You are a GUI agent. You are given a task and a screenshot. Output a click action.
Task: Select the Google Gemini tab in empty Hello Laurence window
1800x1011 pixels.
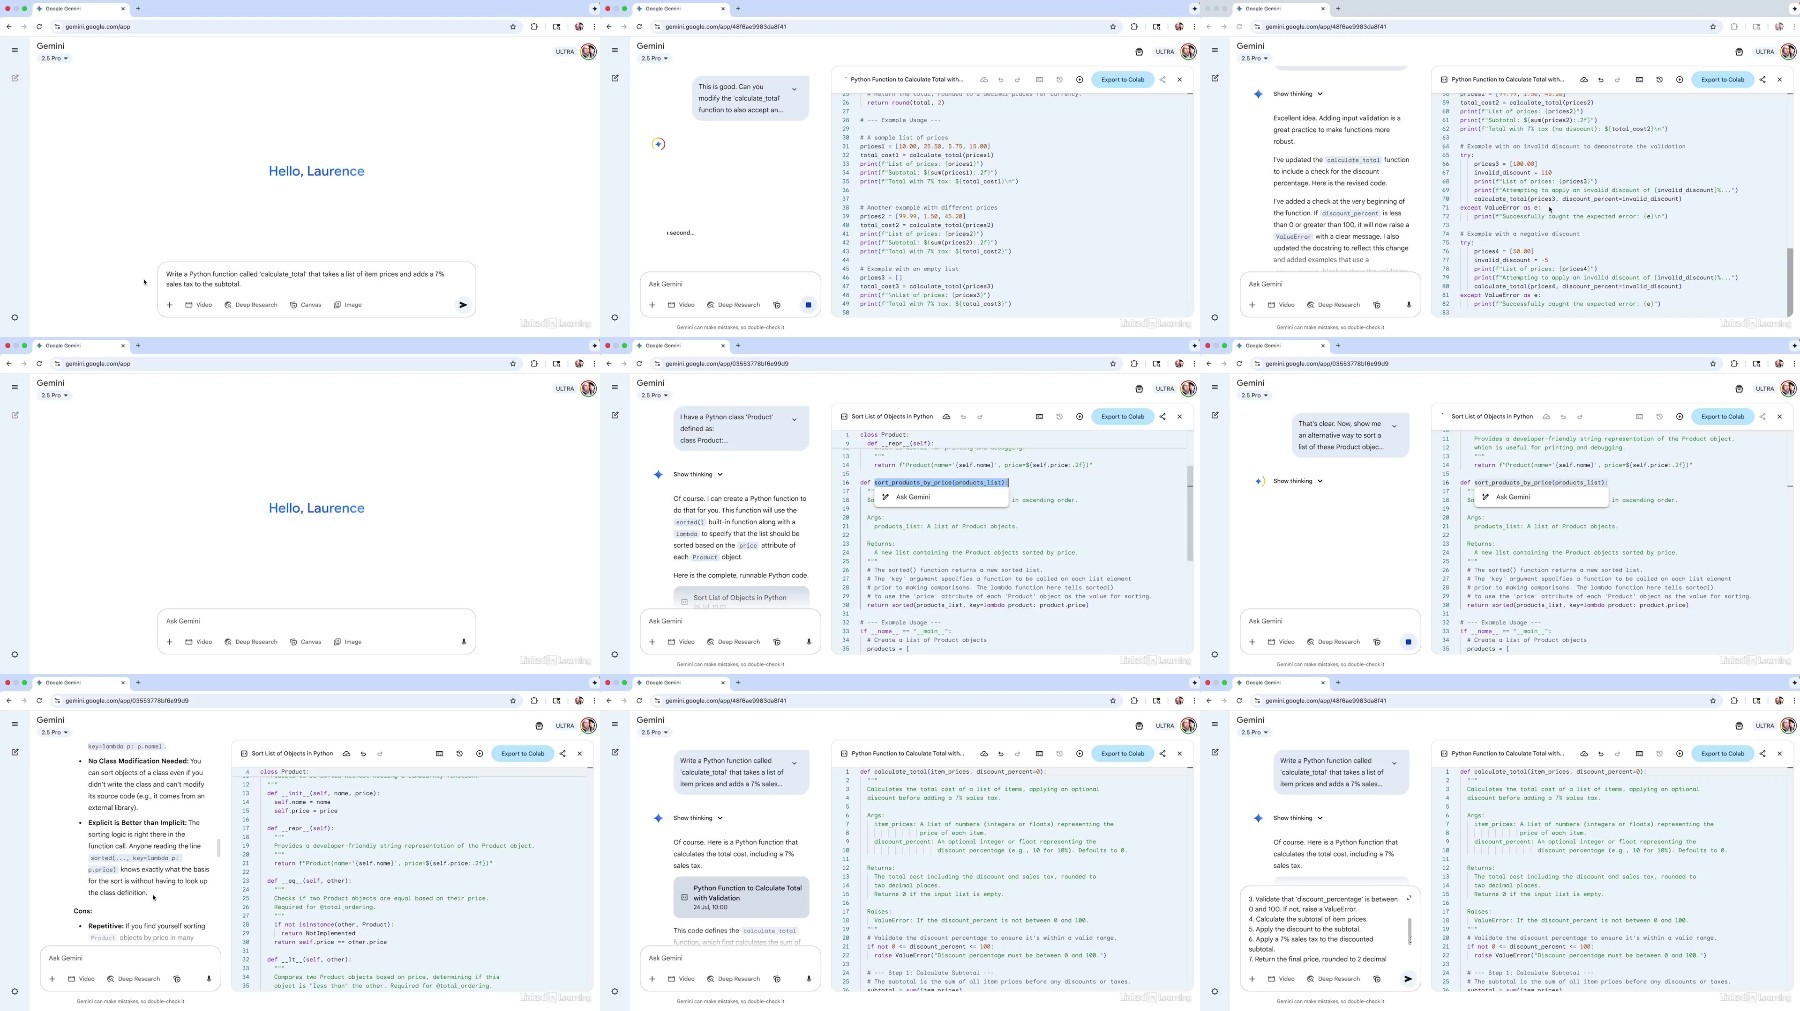(80, 345)
